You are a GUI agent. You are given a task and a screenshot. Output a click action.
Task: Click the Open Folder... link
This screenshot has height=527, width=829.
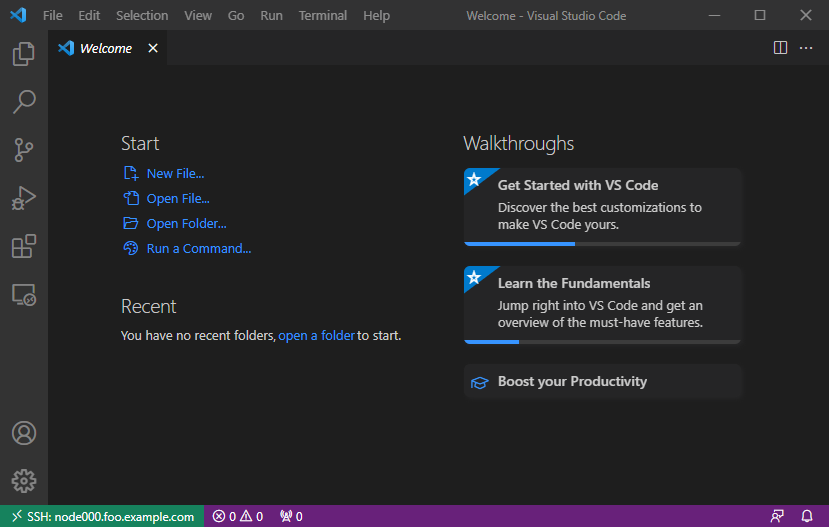(x=186, y=224)
